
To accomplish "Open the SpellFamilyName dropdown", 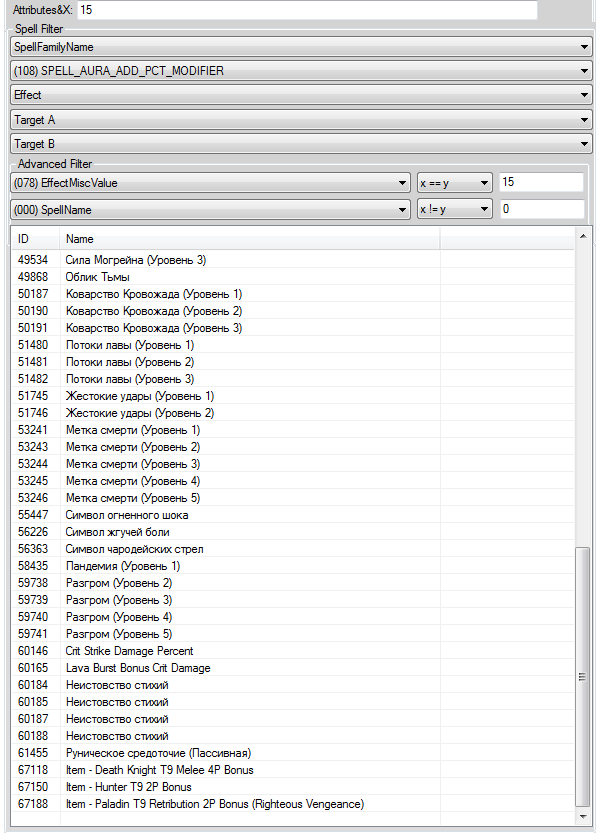I will tap(301, 47).
